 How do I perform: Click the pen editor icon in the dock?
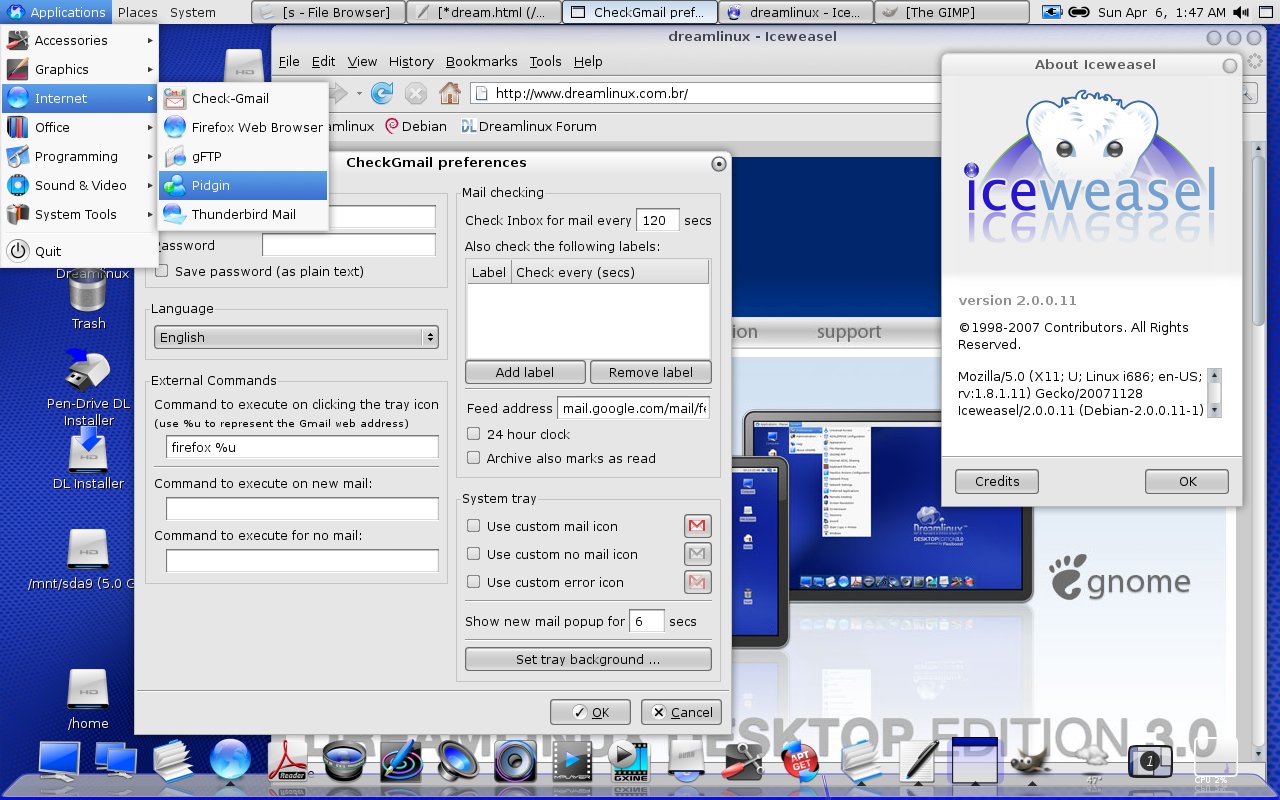(917, 762)
